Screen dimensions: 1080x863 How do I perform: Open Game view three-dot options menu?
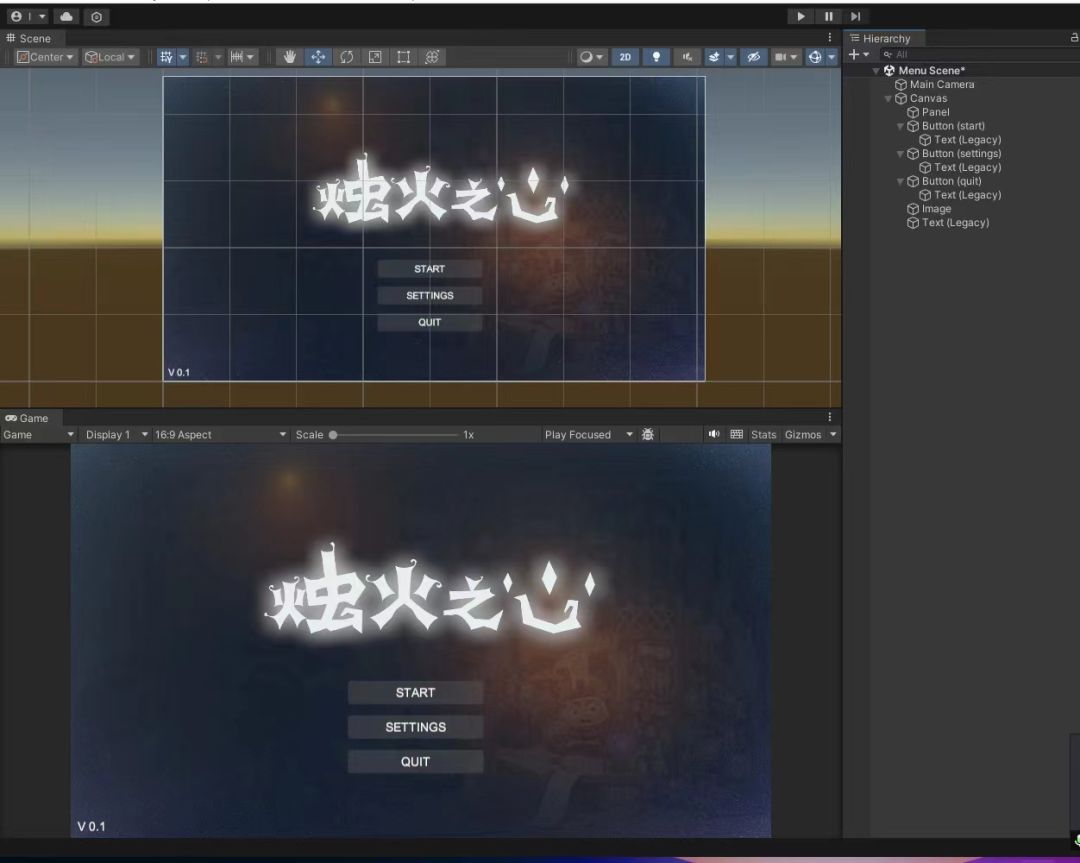click(x=829, y=417)
